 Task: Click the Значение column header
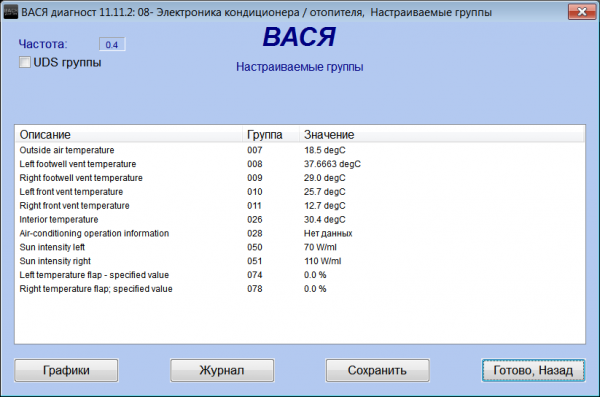pos(442,134)
